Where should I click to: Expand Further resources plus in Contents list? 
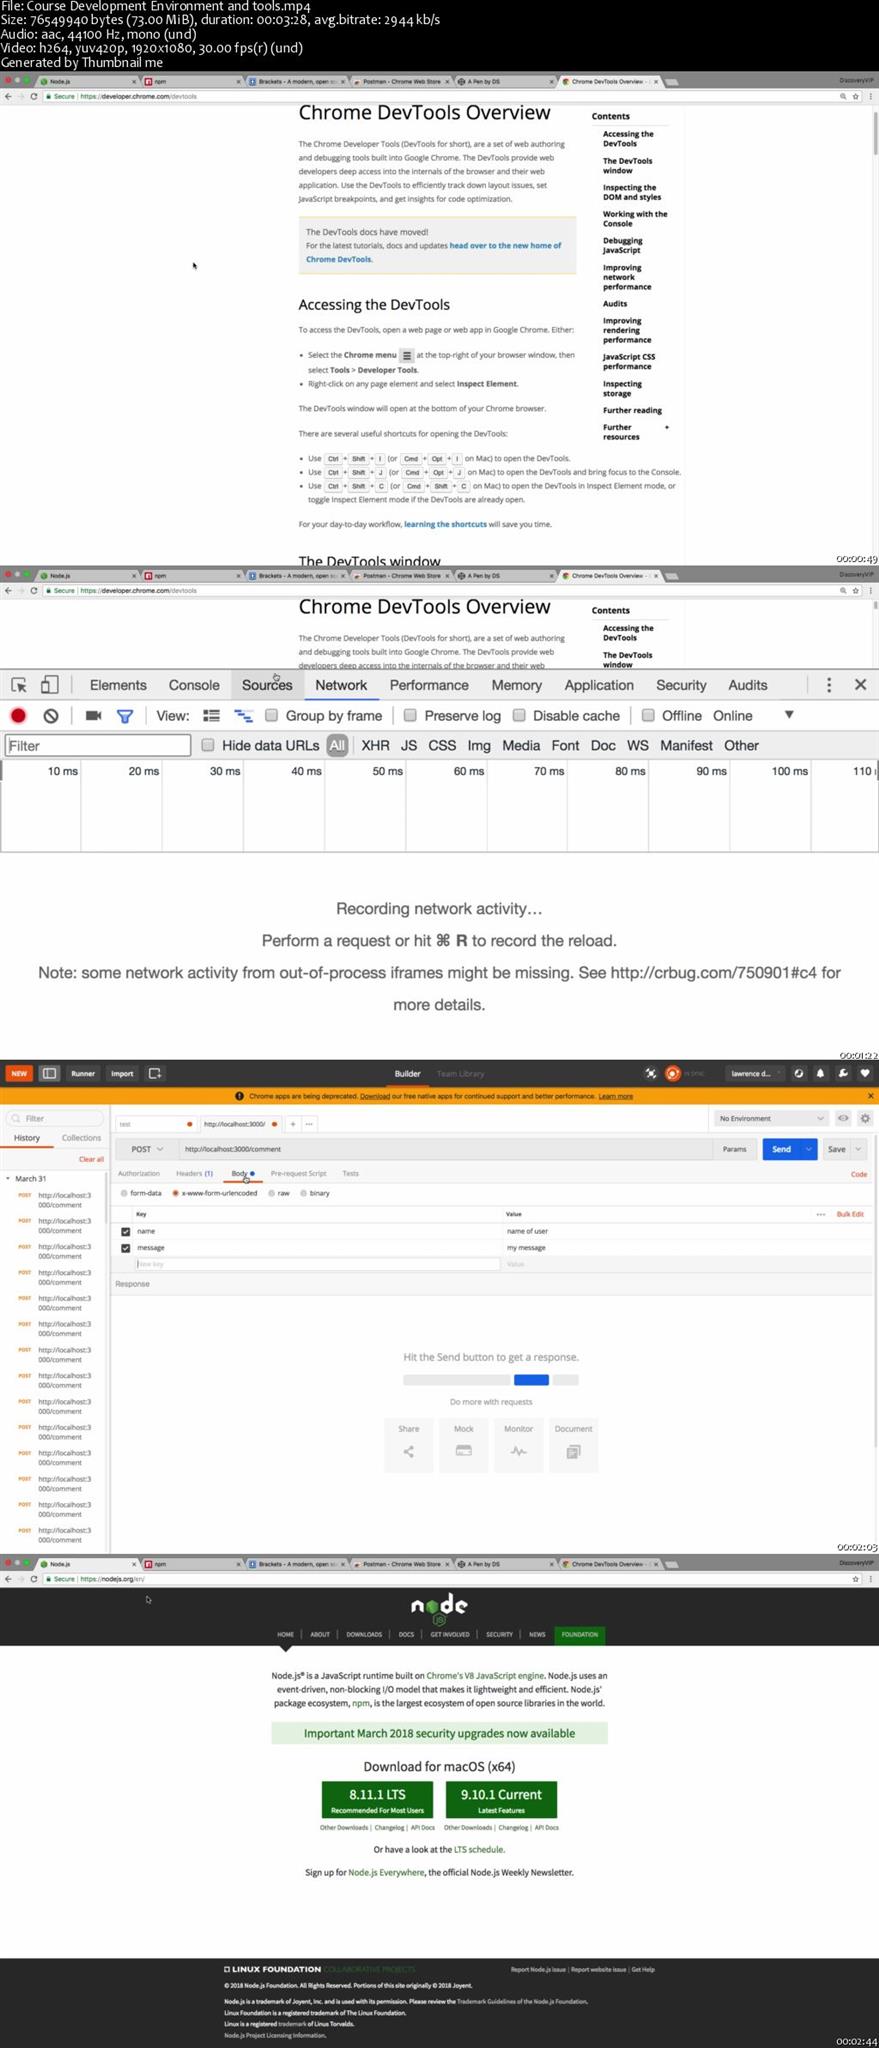[x=667, y=427]
